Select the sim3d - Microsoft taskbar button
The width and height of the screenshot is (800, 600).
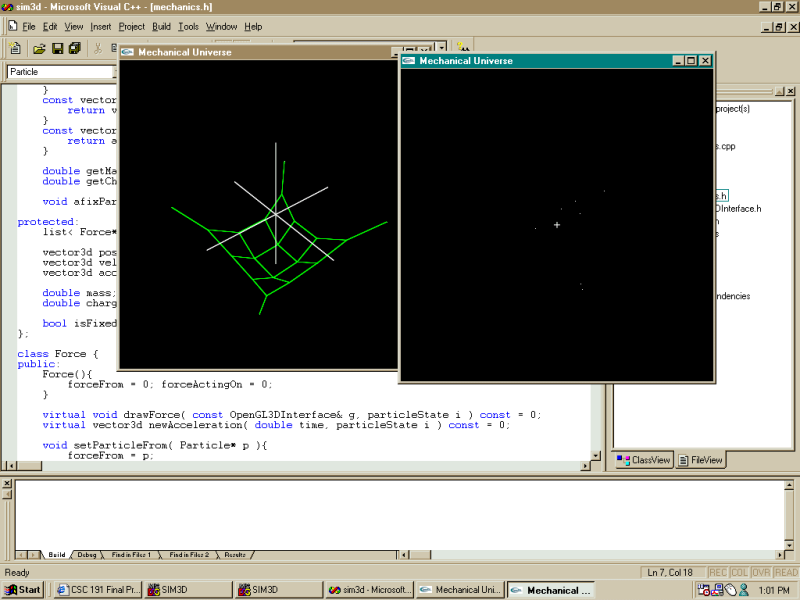click(370, 590)
